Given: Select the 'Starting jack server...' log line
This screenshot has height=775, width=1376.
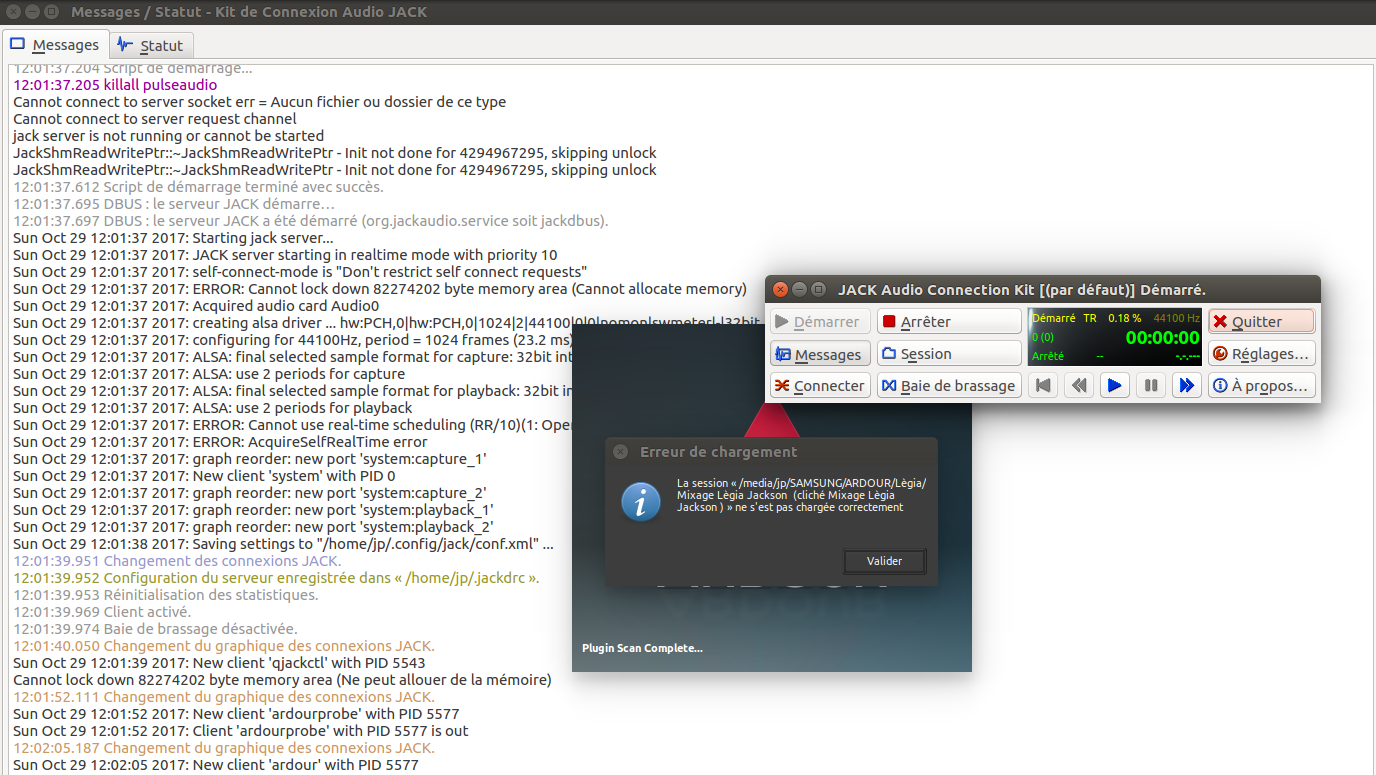Looking at the screenshot, I should (173, 238).
